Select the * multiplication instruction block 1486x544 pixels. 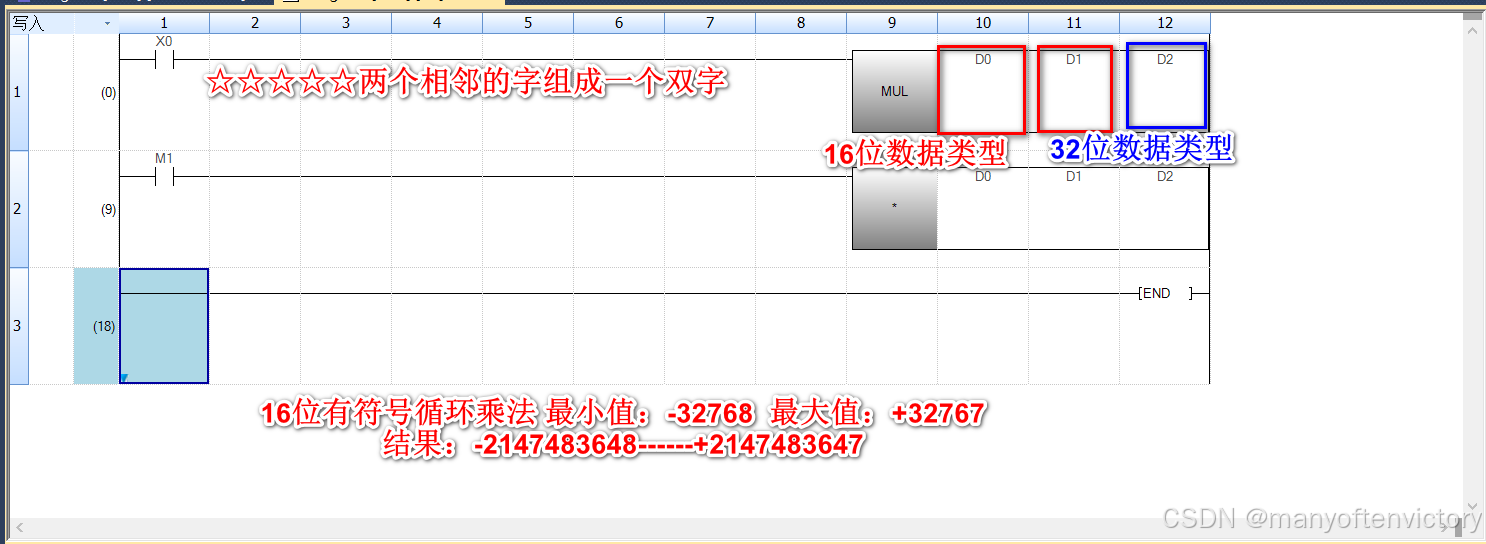tap(895, 208)
